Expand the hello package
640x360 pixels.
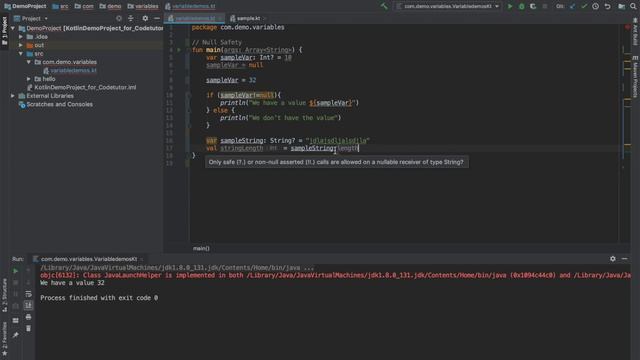point(29,79)
